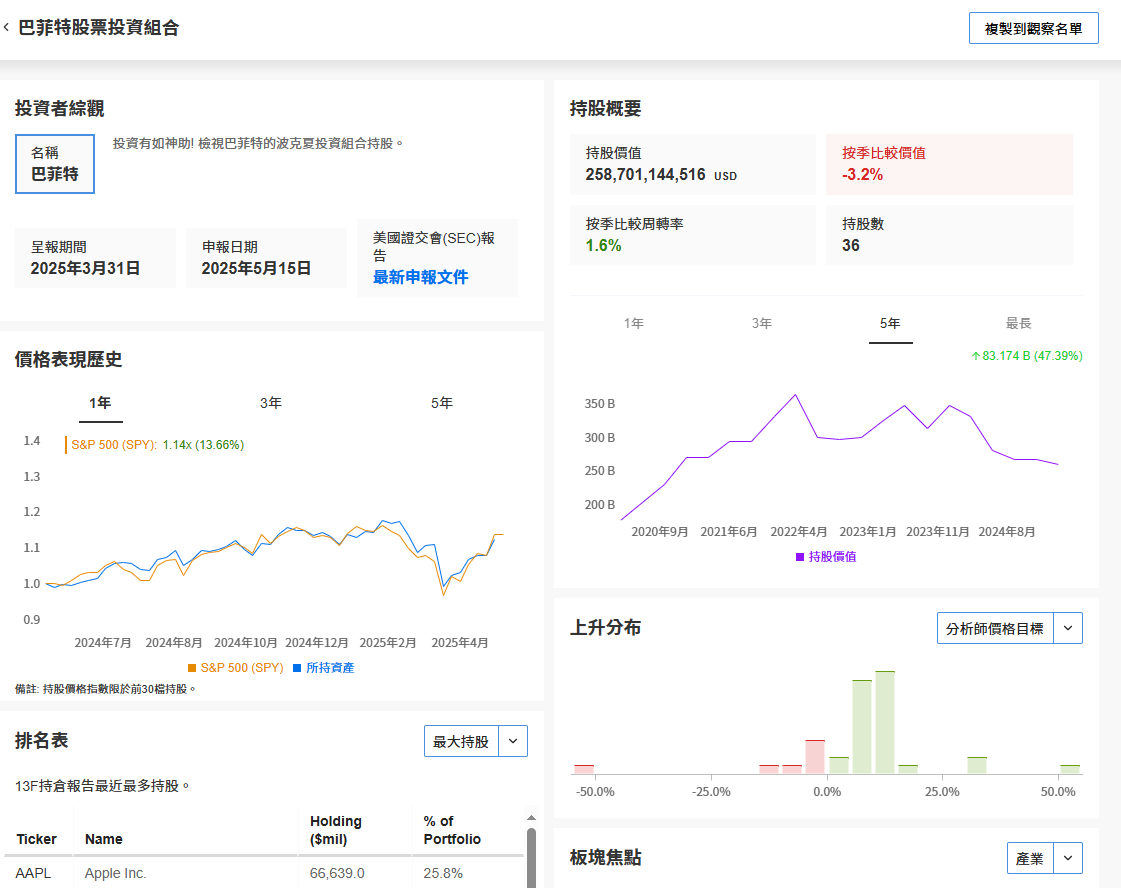
Task: Click the 持股數 36 card
Action: coord(949,235)
